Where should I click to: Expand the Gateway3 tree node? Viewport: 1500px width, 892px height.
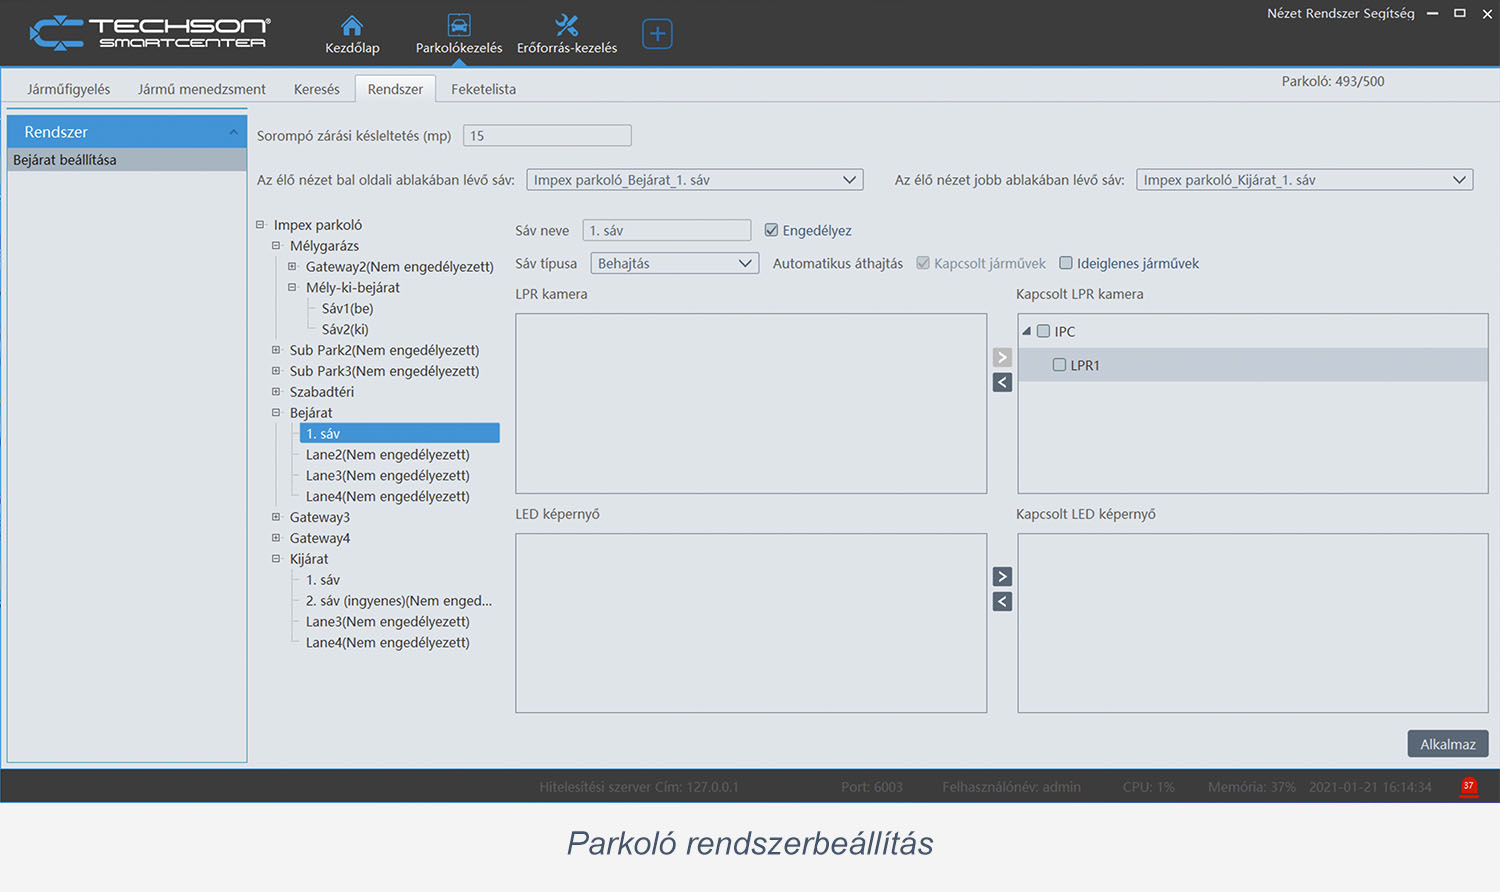tap(276, 517)
